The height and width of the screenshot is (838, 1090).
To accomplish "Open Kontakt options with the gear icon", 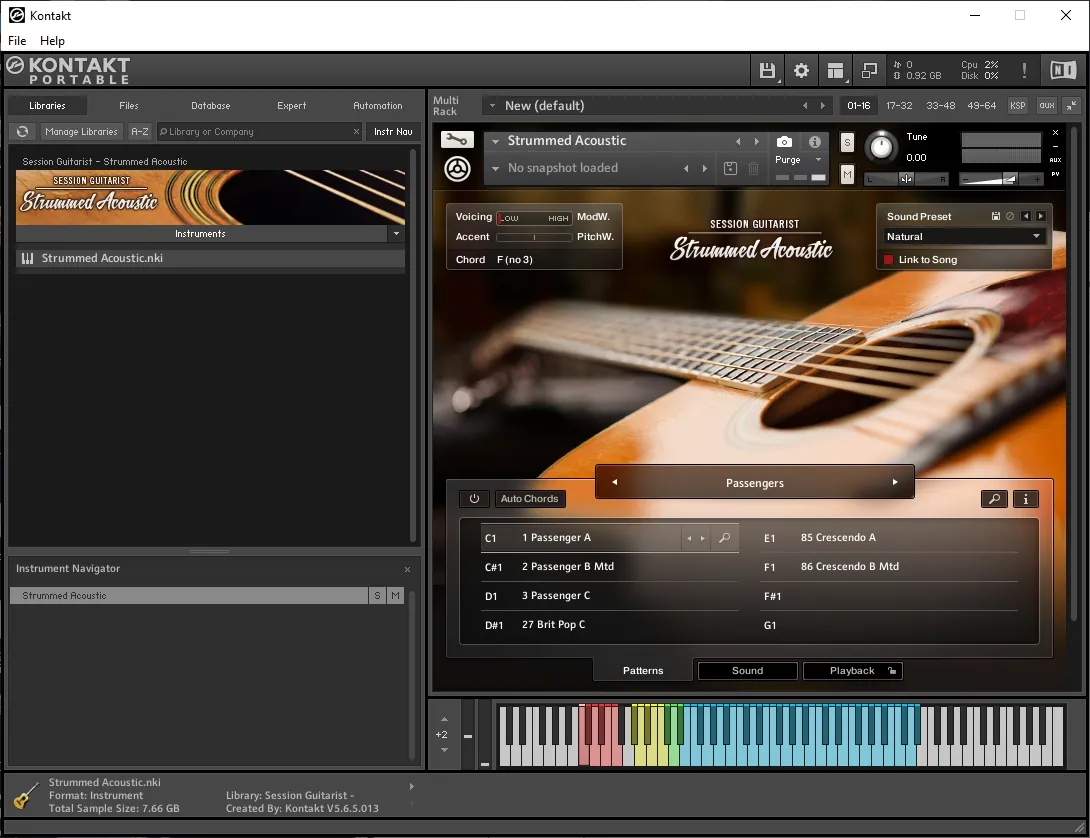I will pyautogui.click(x=800, y=70).
